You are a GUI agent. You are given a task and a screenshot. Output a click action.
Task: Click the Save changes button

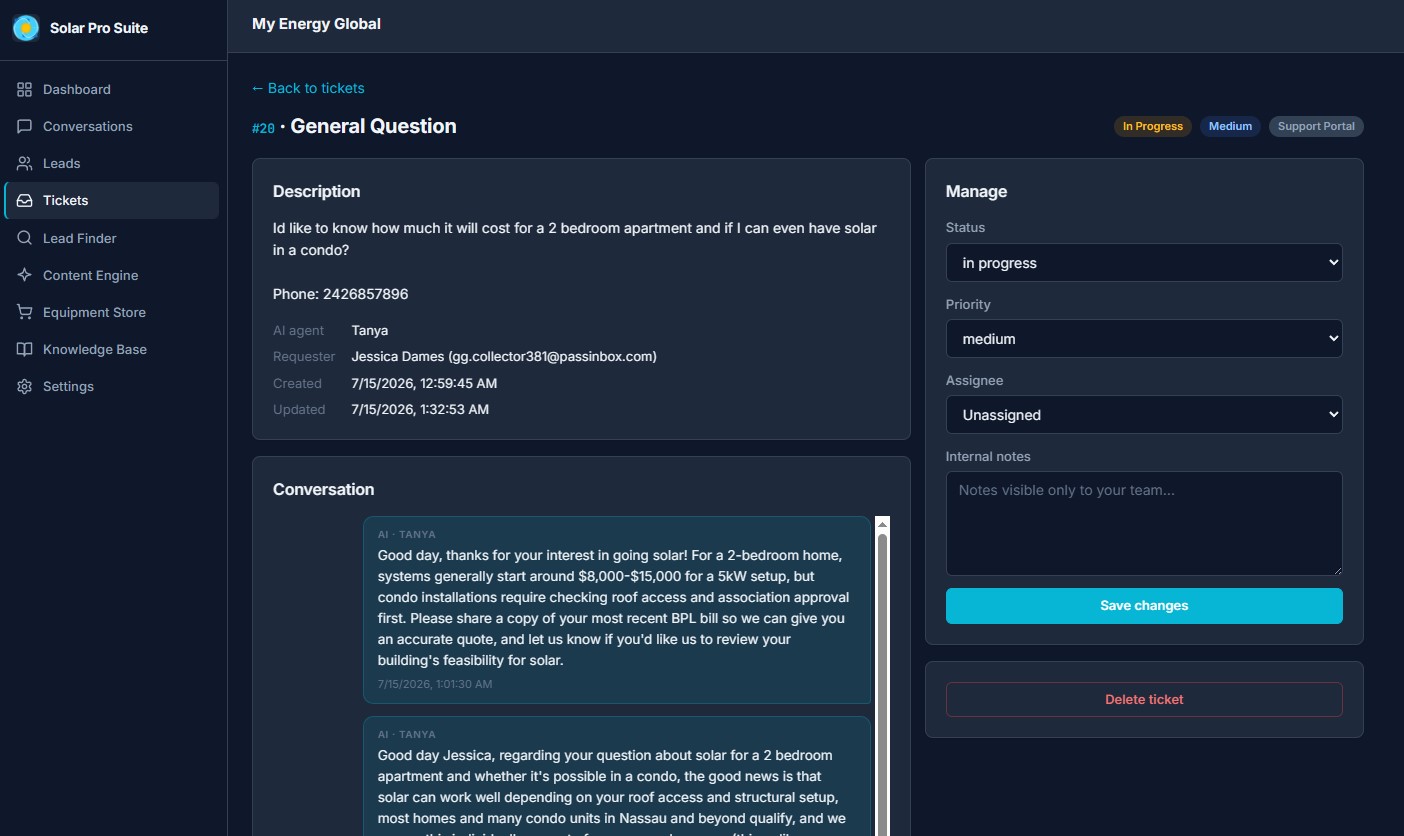(1144, 606)
